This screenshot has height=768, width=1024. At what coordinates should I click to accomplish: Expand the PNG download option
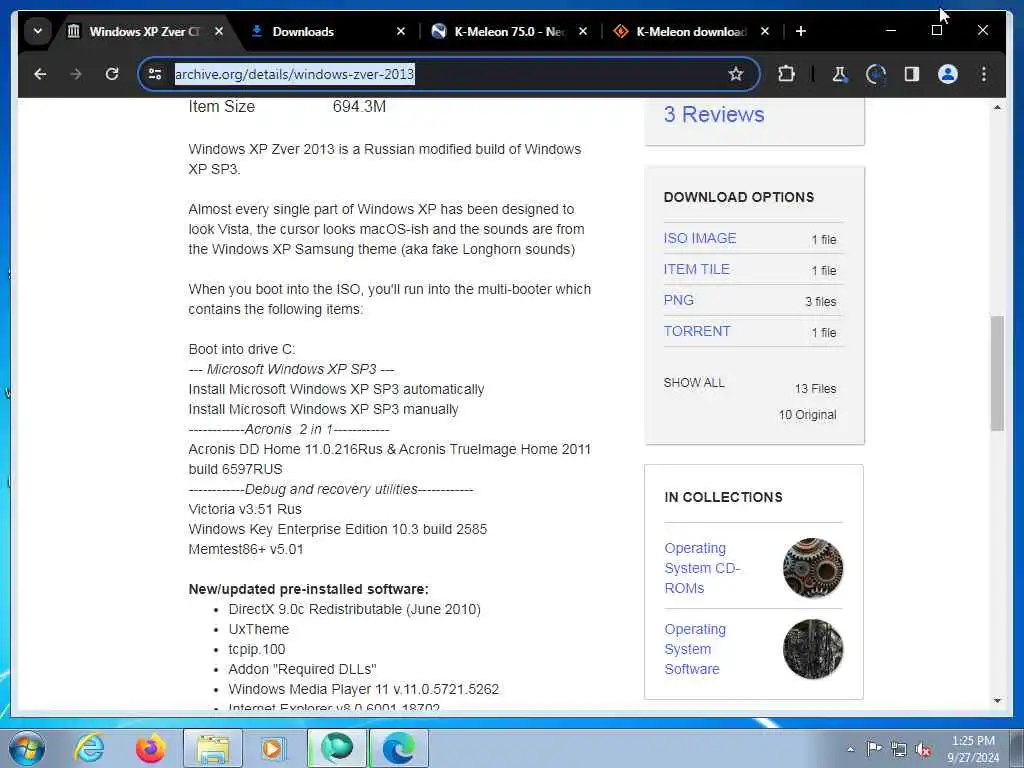tap(679, 300)
